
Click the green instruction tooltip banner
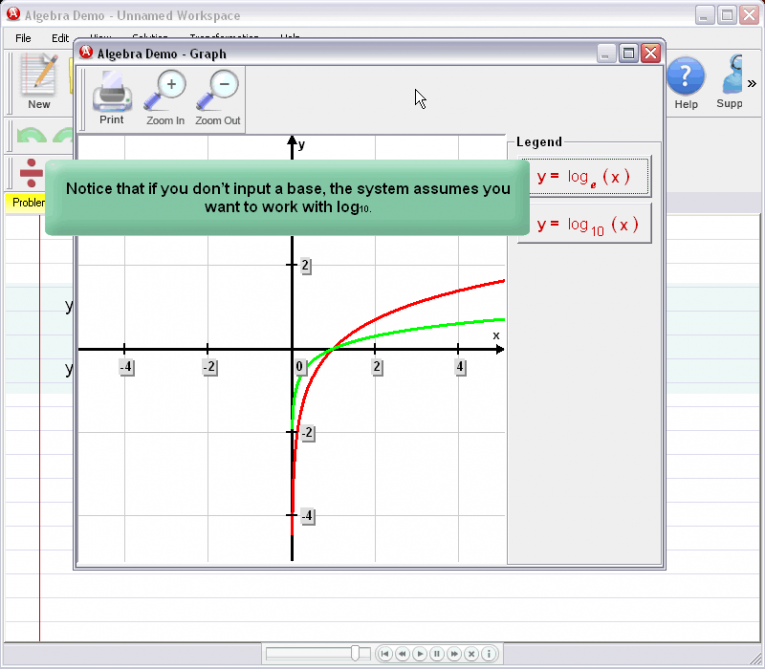(x=287, y=198)
